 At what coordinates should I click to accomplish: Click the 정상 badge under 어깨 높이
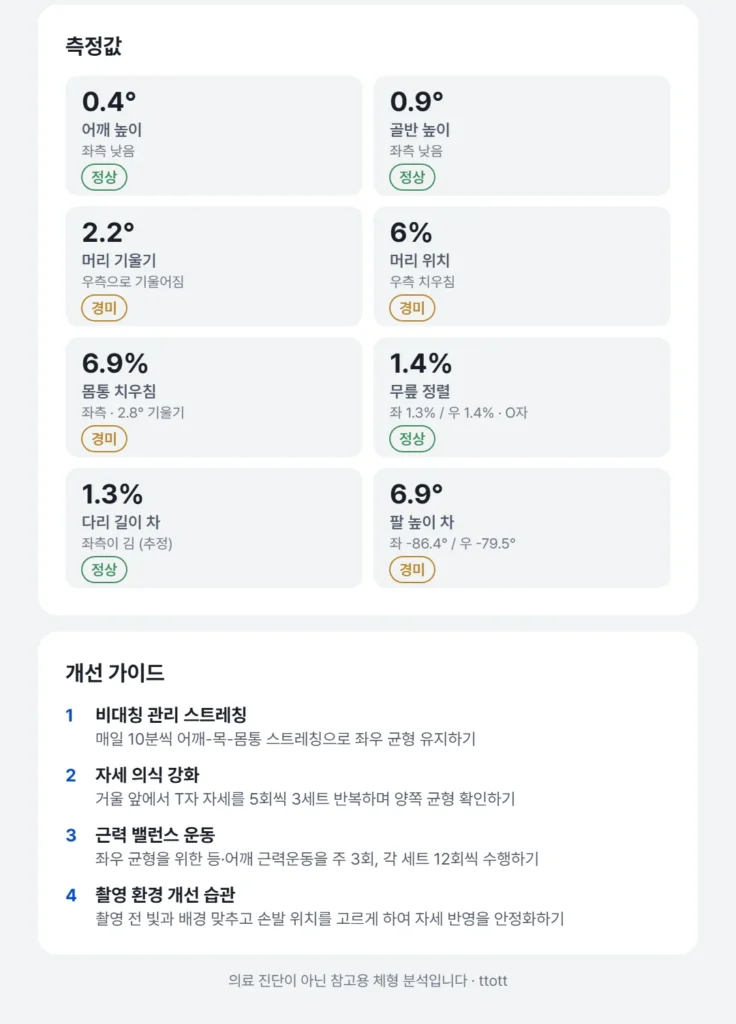pyautogui.click(x=104, y=177)
